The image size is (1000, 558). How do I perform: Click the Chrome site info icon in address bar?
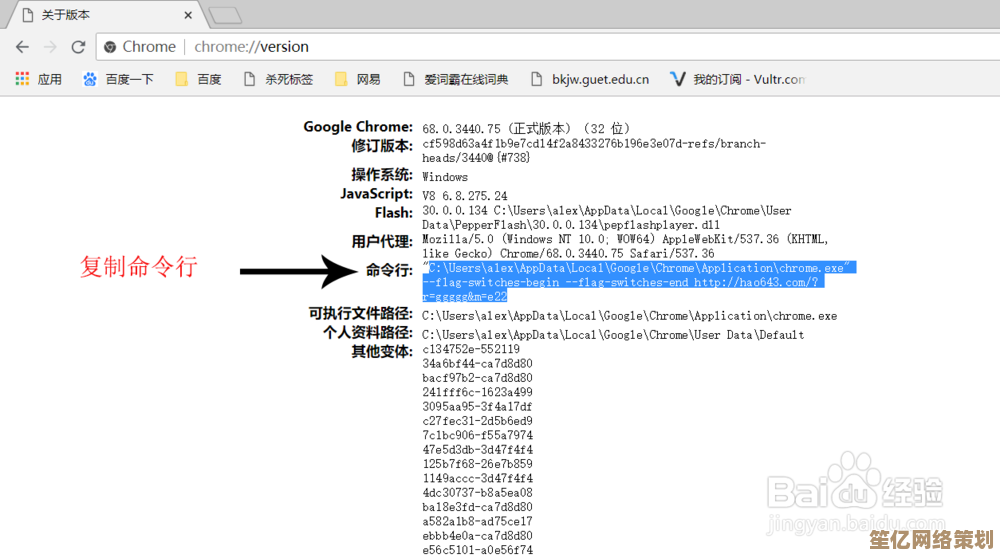coord(110,47)
